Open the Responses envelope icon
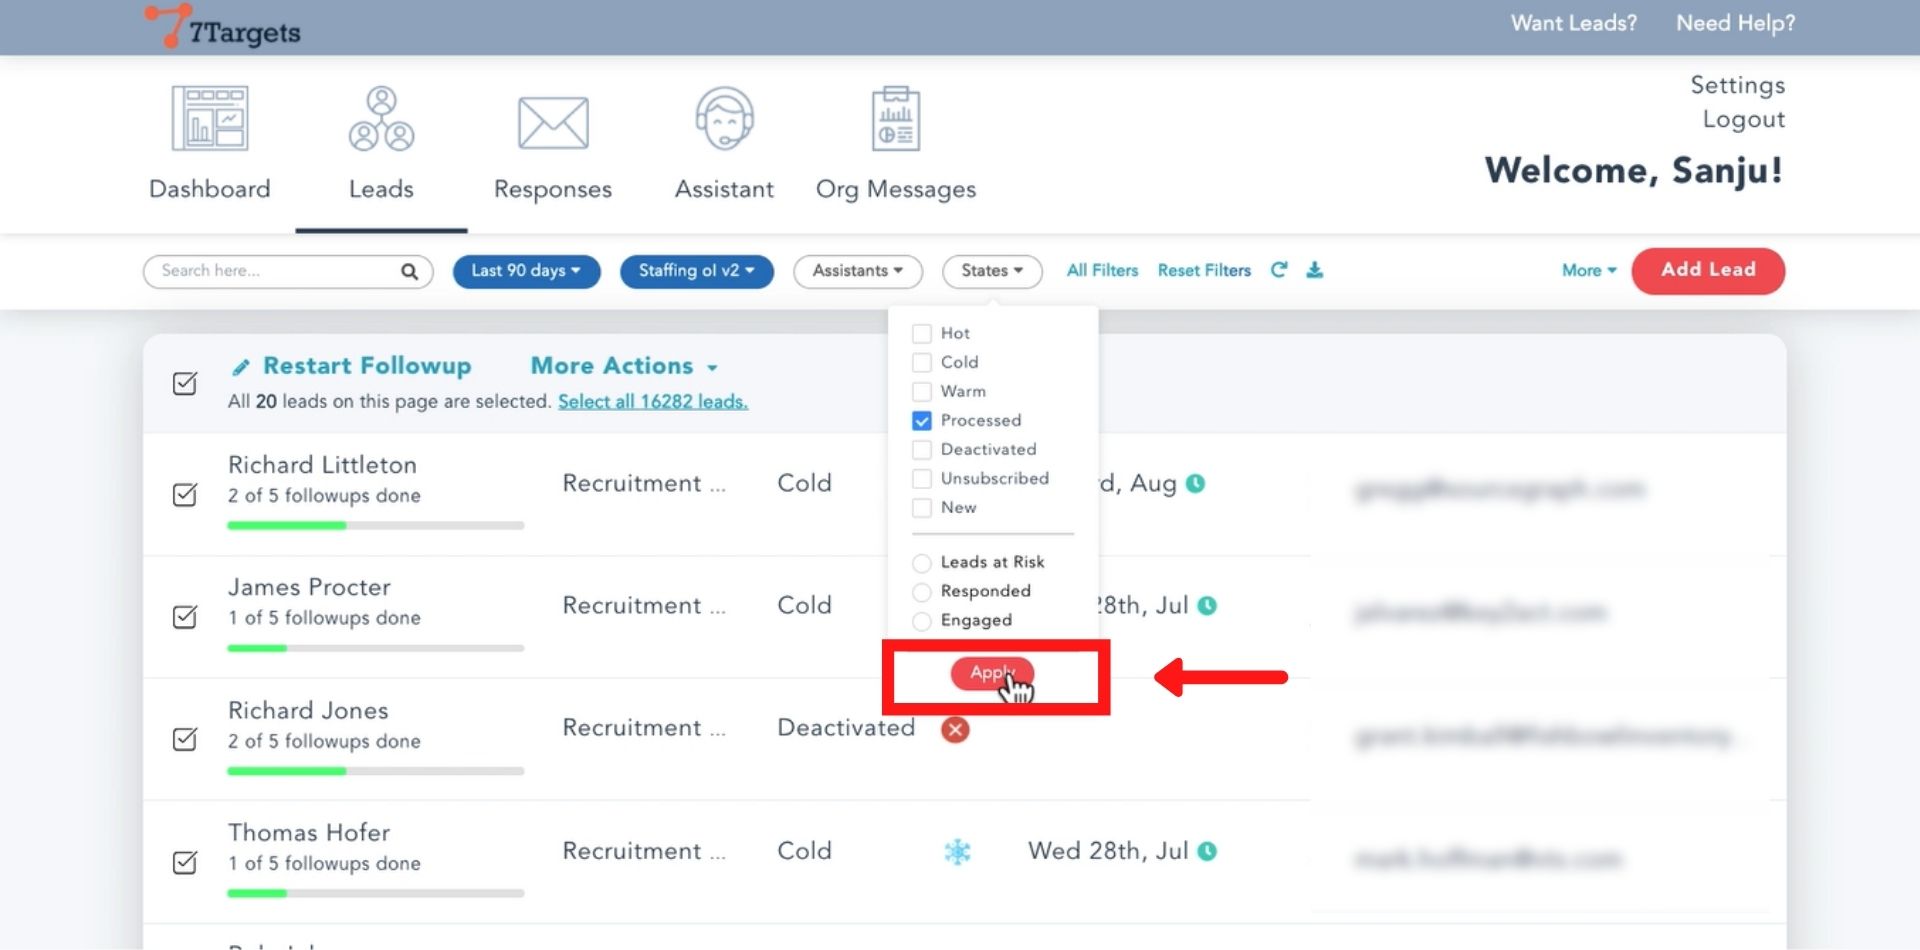 pyautogui.click(x=553, y=123)
